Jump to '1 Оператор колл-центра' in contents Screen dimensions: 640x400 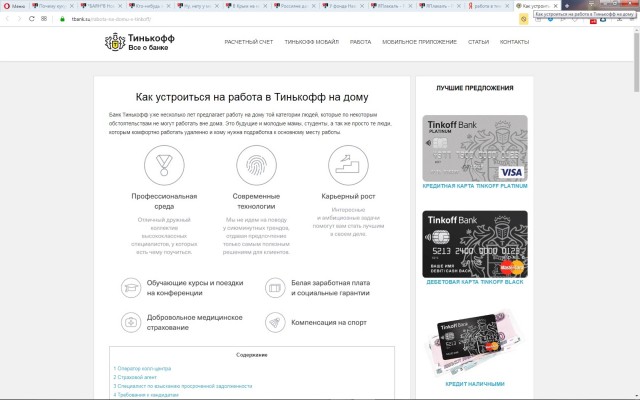[142, 369]
